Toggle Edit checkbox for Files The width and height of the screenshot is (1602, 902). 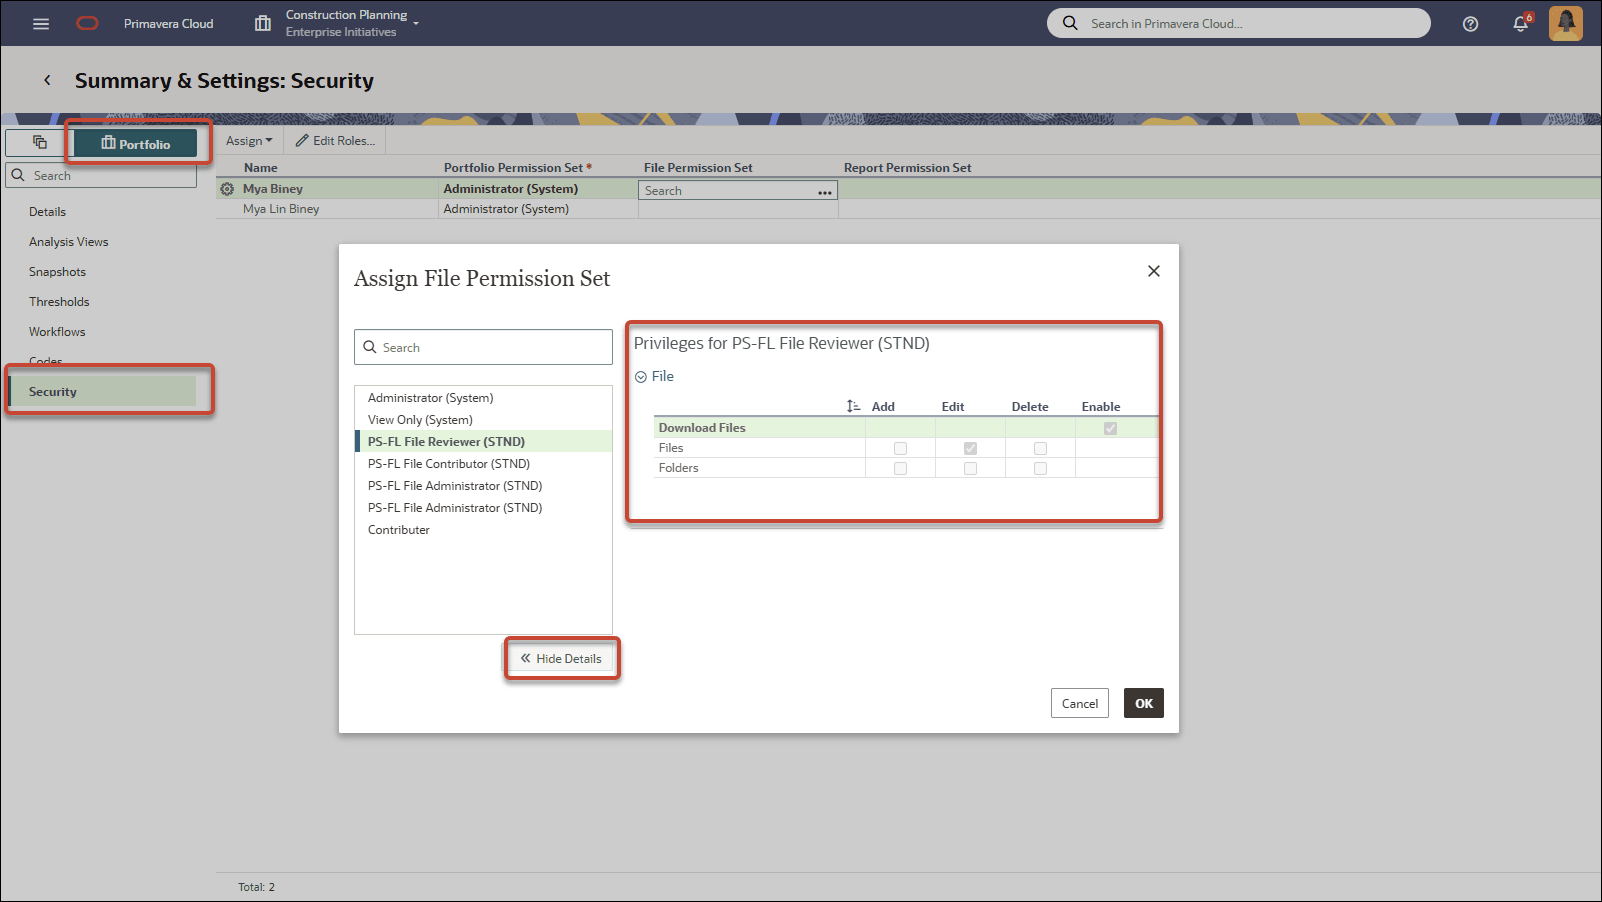pyautogui.click(x=970, y=448)
